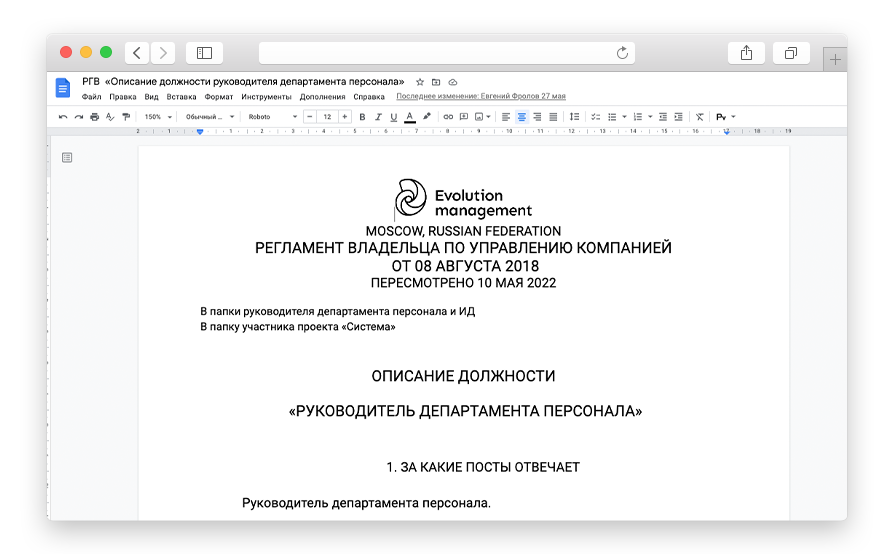Open the Правка menu
This screenshot has width=894, height=554.
(123, 97)
